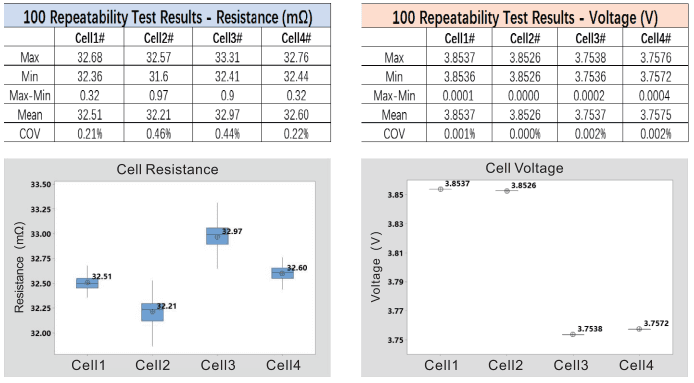This screenshot has height=383, width=694.
Task: Click the Cell Resistance chart title
Action: 167,170
